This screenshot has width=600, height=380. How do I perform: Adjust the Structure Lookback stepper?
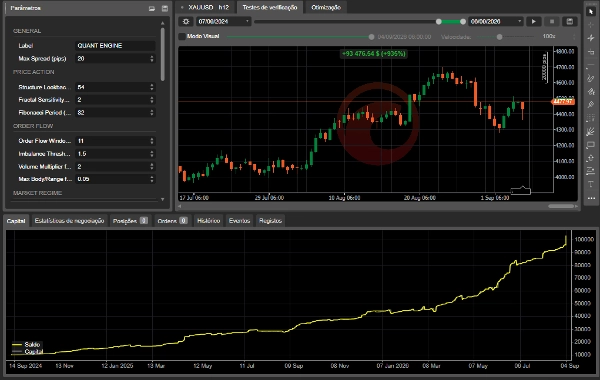[x=152, y=87]
